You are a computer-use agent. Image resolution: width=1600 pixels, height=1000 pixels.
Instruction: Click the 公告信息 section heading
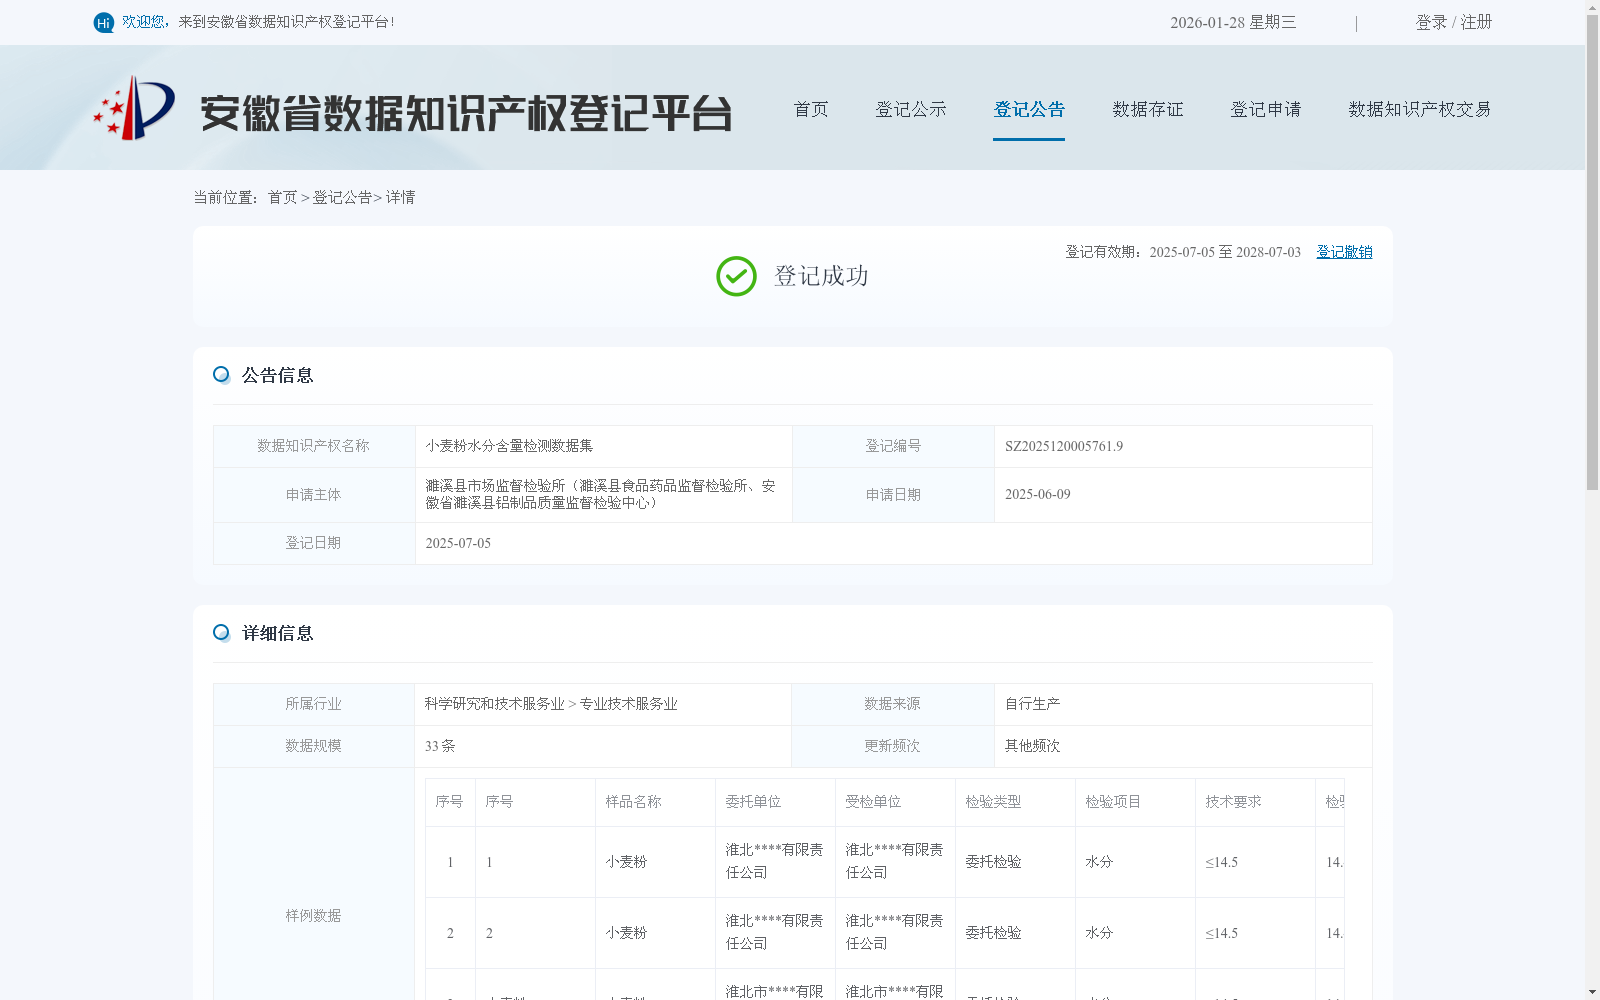278,375
